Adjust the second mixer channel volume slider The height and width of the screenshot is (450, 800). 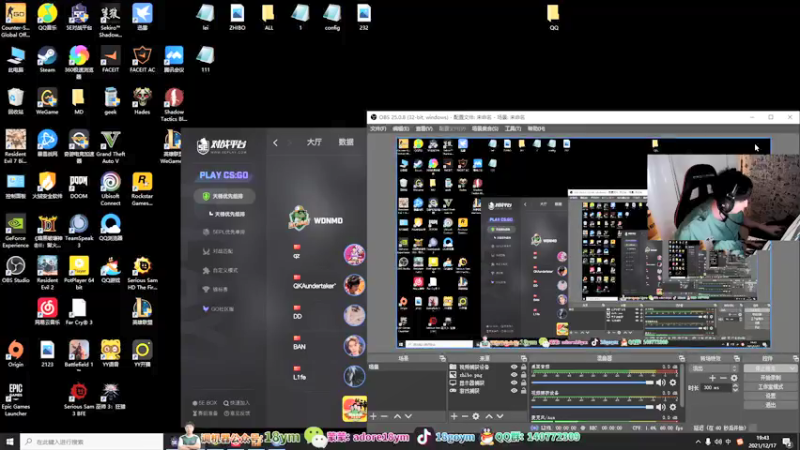pos(592,407)
